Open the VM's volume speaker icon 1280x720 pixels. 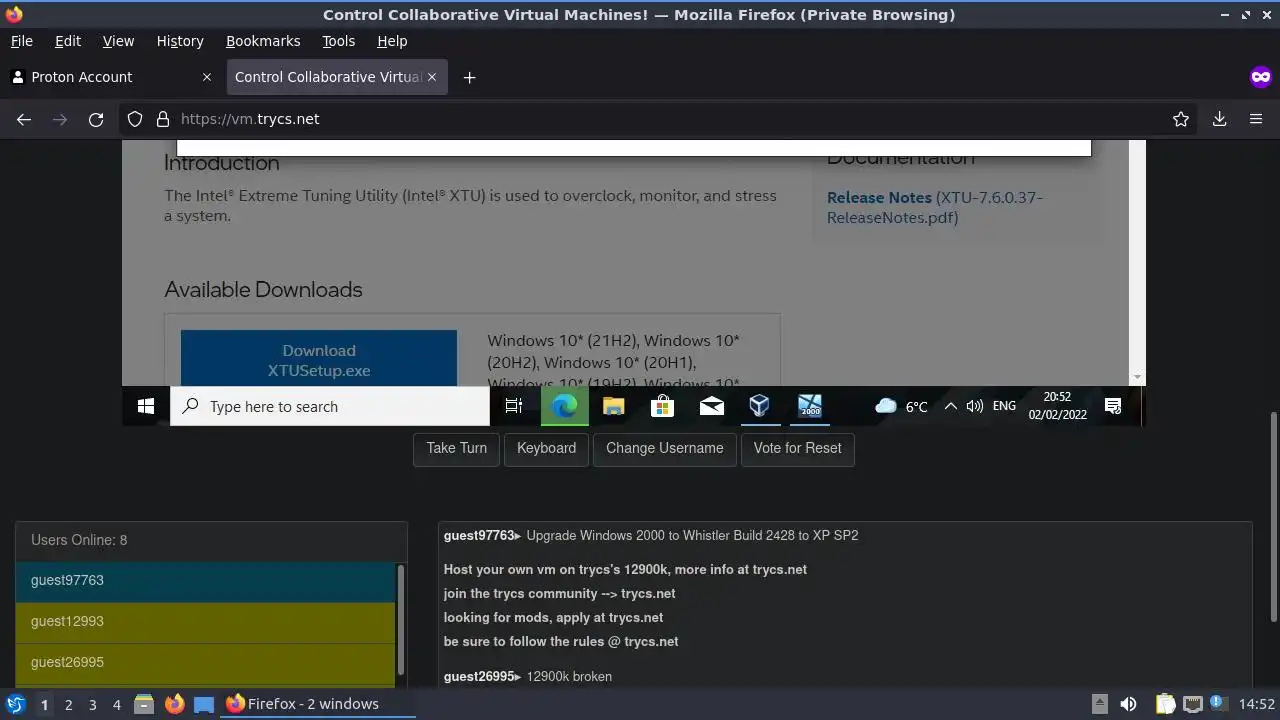[974, 406]
